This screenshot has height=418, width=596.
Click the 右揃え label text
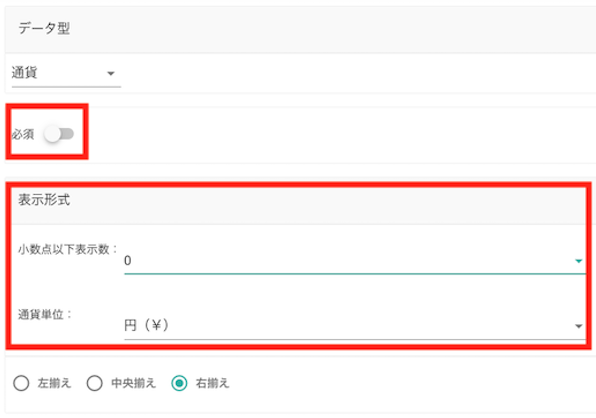click(x=212, y=383)
